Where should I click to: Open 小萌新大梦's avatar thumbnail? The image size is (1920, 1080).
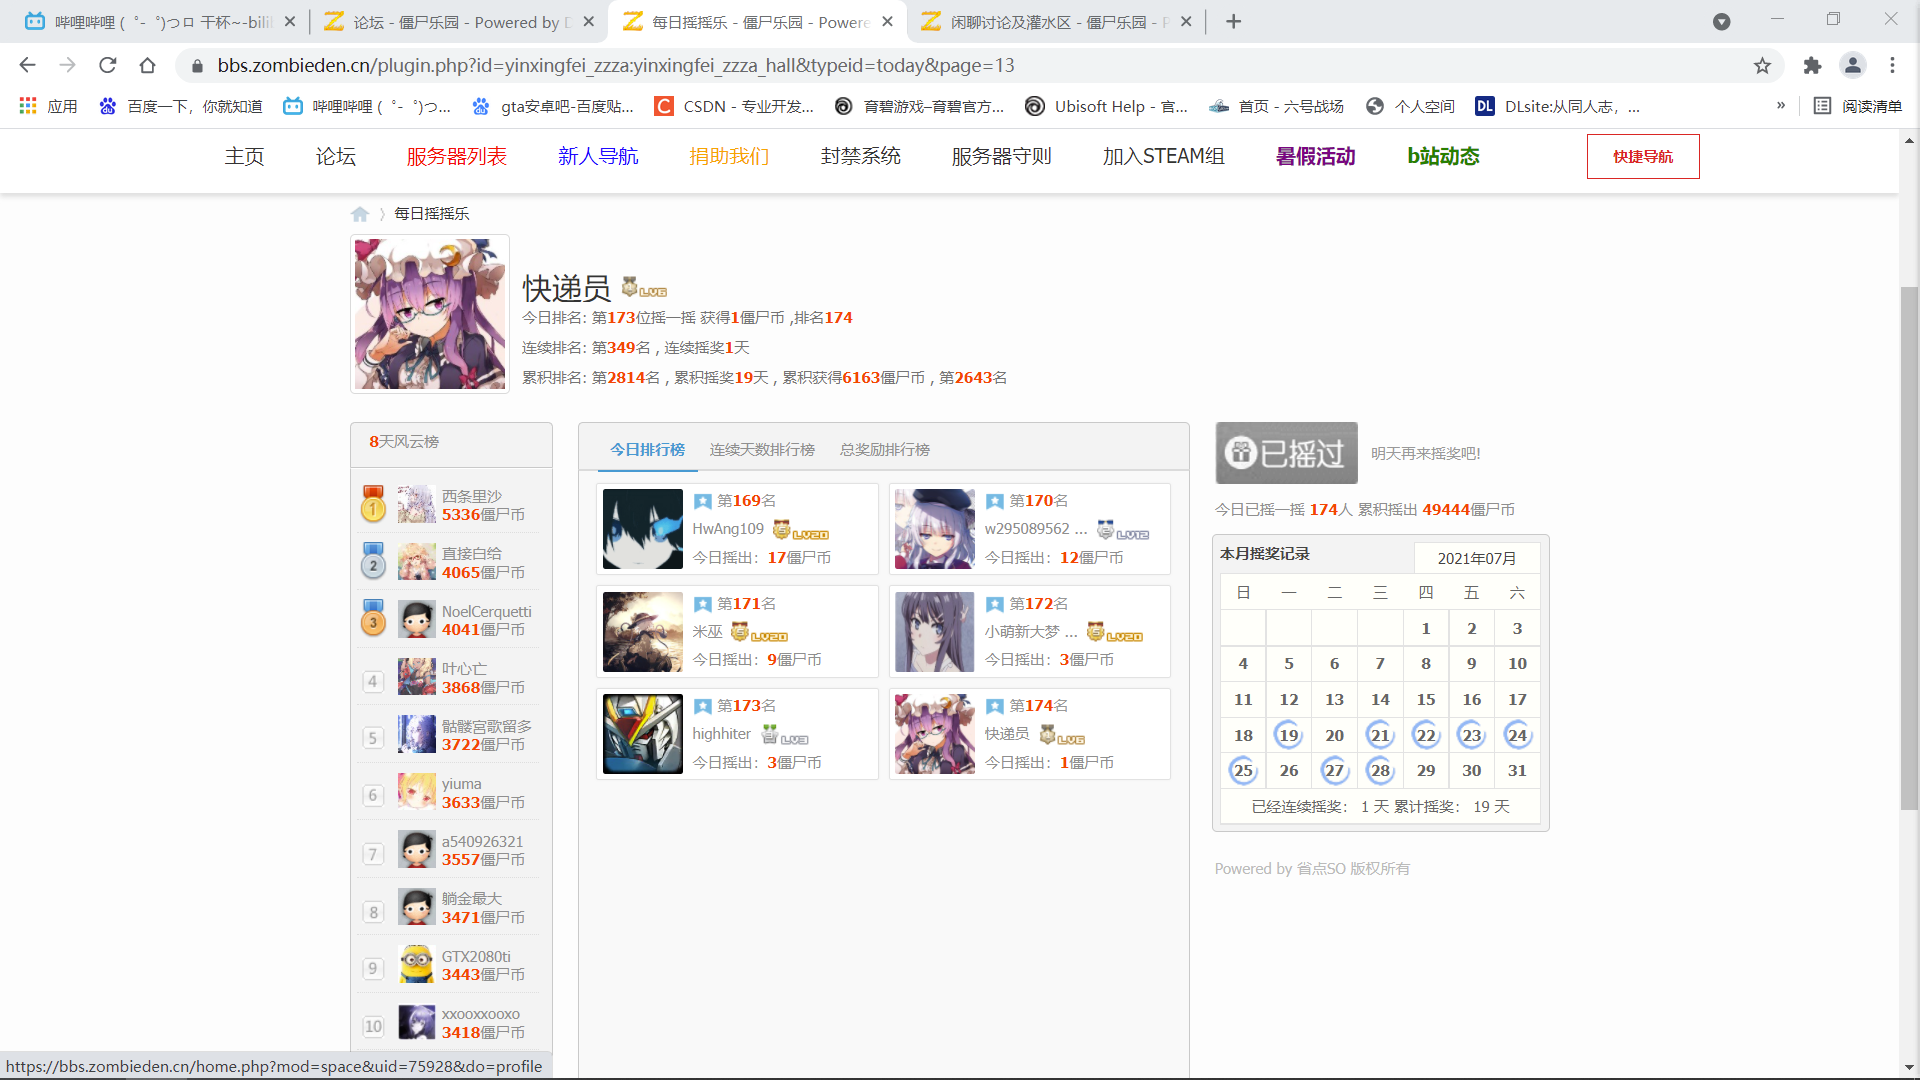(x=934, y=632)
